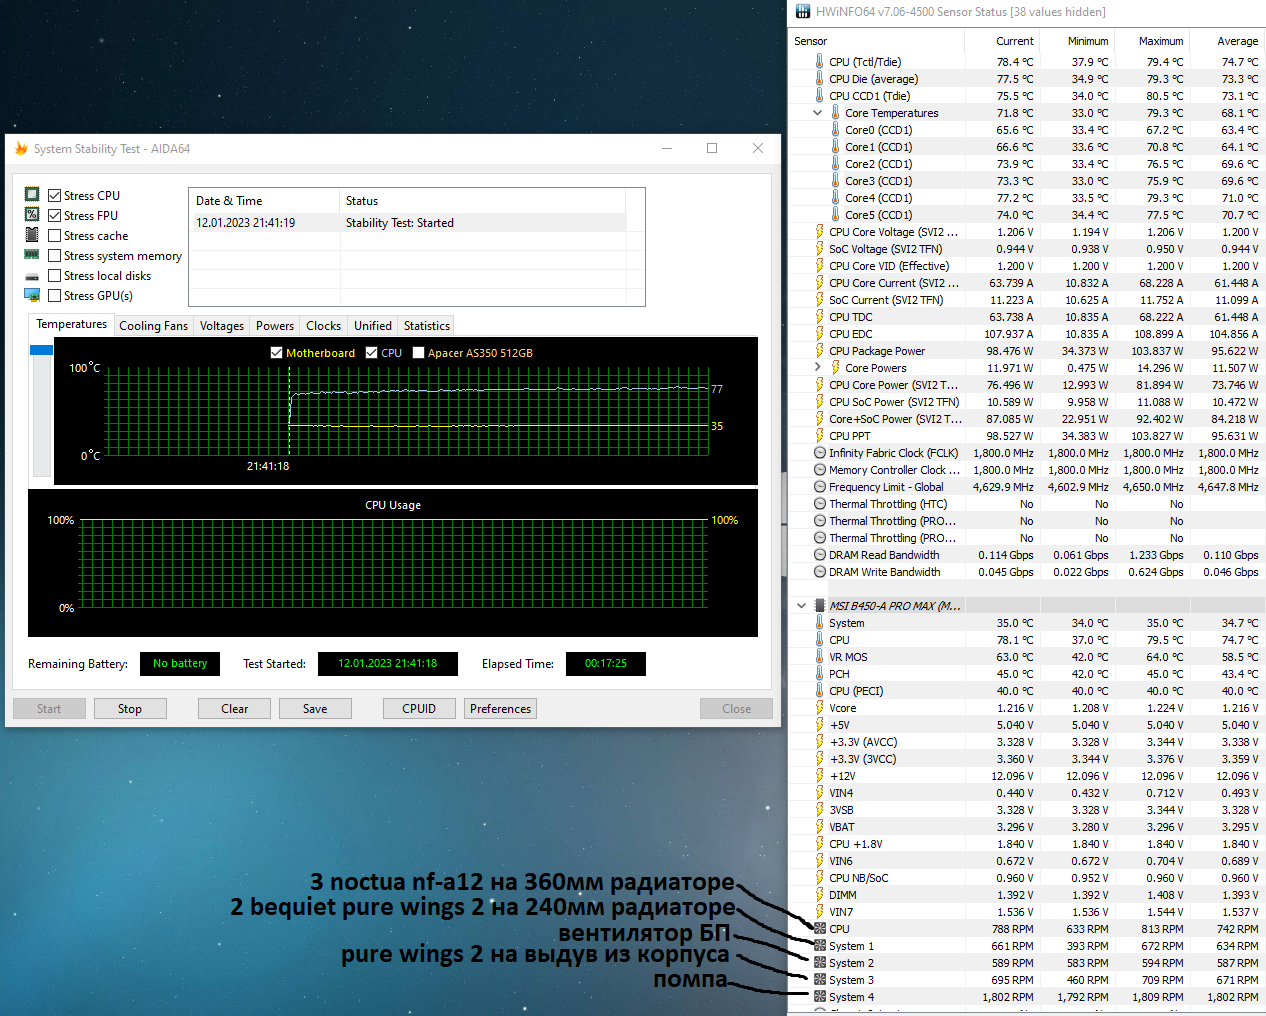
Task: Collapse the Core Temperatures group
Action: [x=818, y=113]
